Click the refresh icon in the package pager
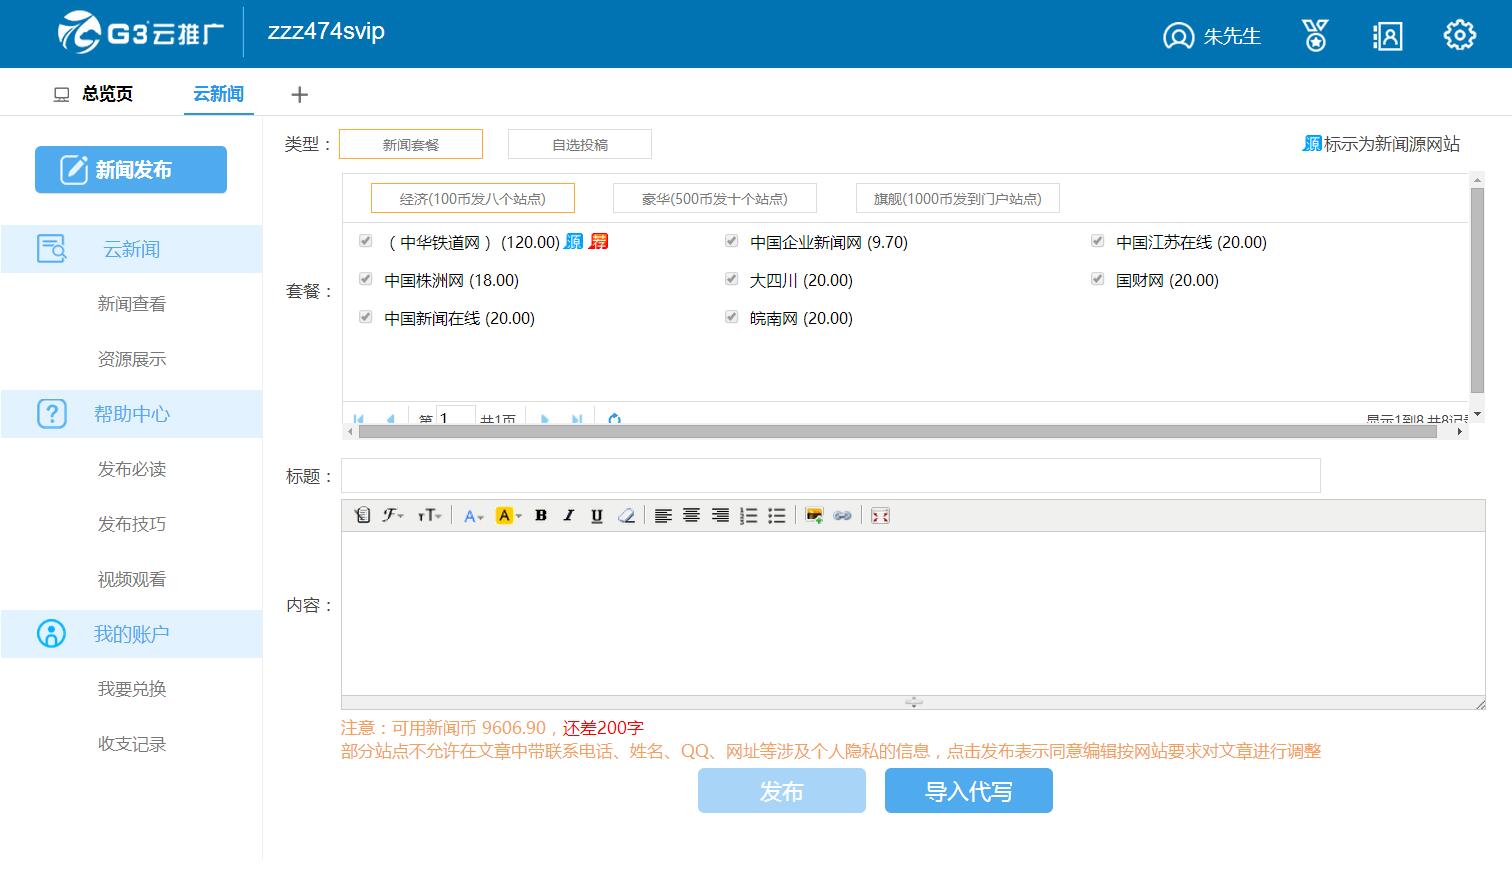The width and height of the screenshot is (1512, 873). tap(614, 418)
